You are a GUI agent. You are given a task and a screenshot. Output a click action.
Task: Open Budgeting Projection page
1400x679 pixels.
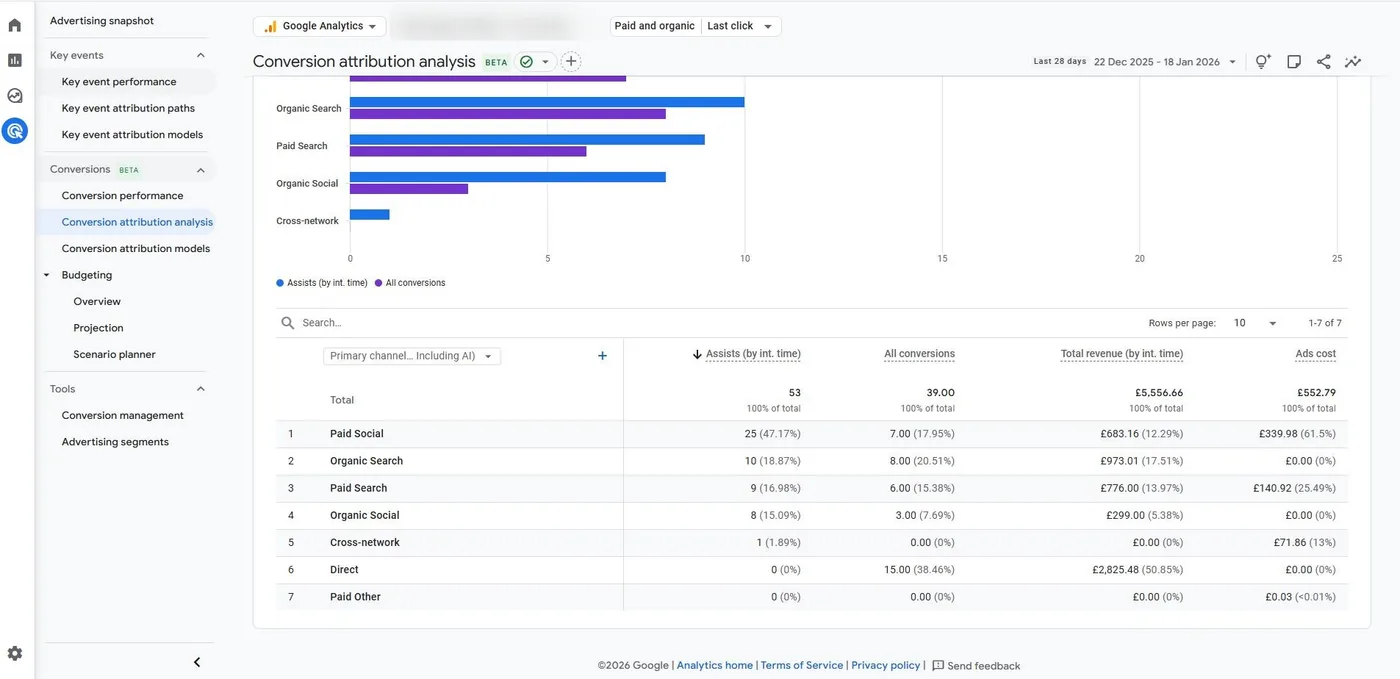pyautogui.click(x=98, y=328)
